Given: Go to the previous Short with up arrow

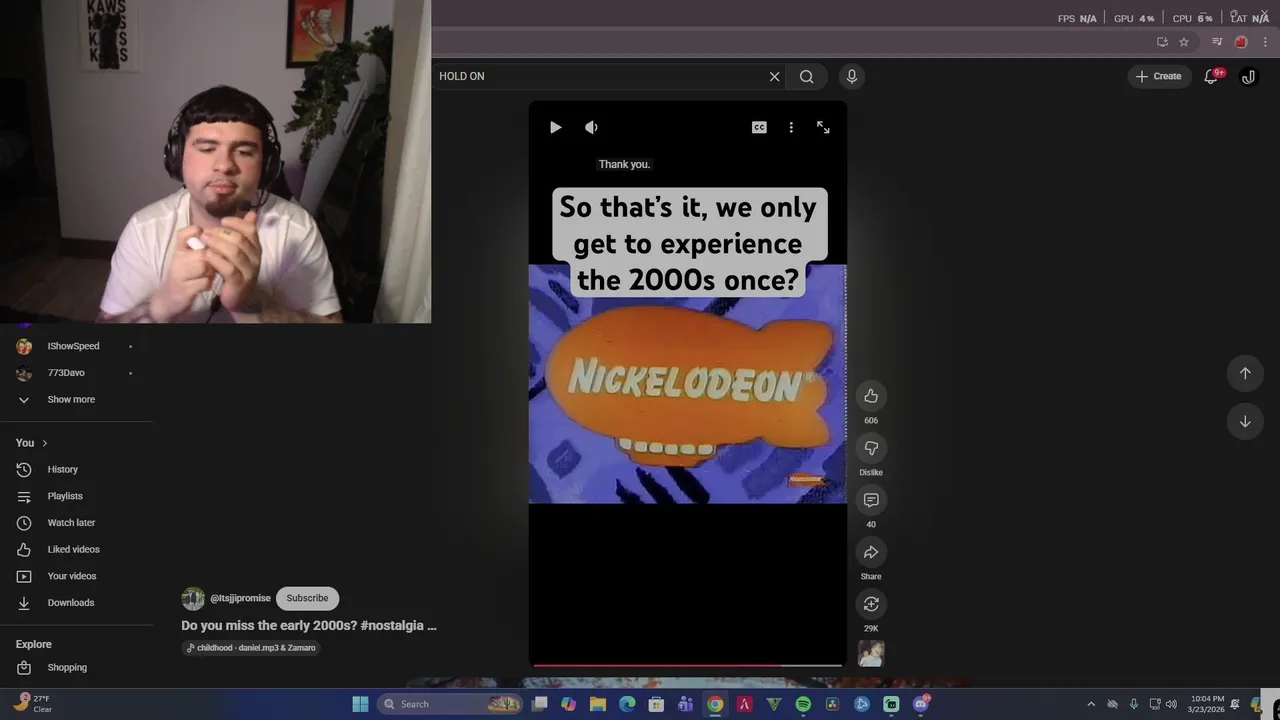Looking at the screenshot, I should [x=1245, y=373].
